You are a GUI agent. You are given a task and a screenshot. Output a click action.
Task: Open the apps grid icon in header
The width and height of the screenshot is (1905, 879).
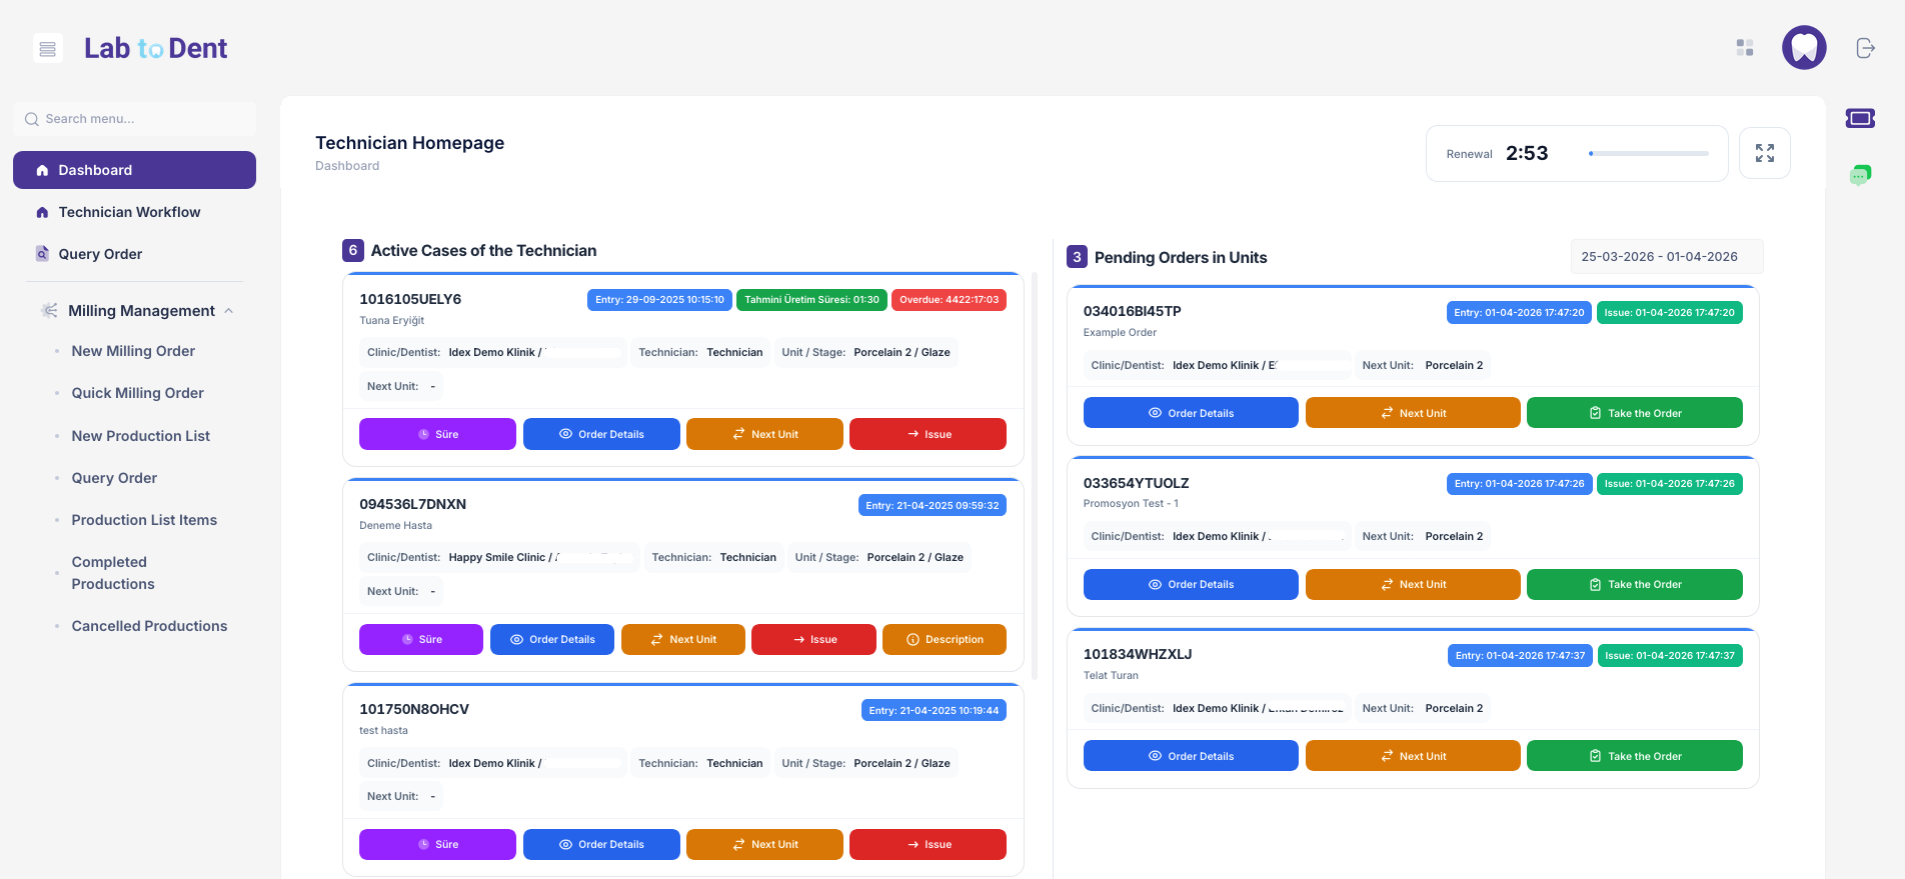pos(1745,48)
